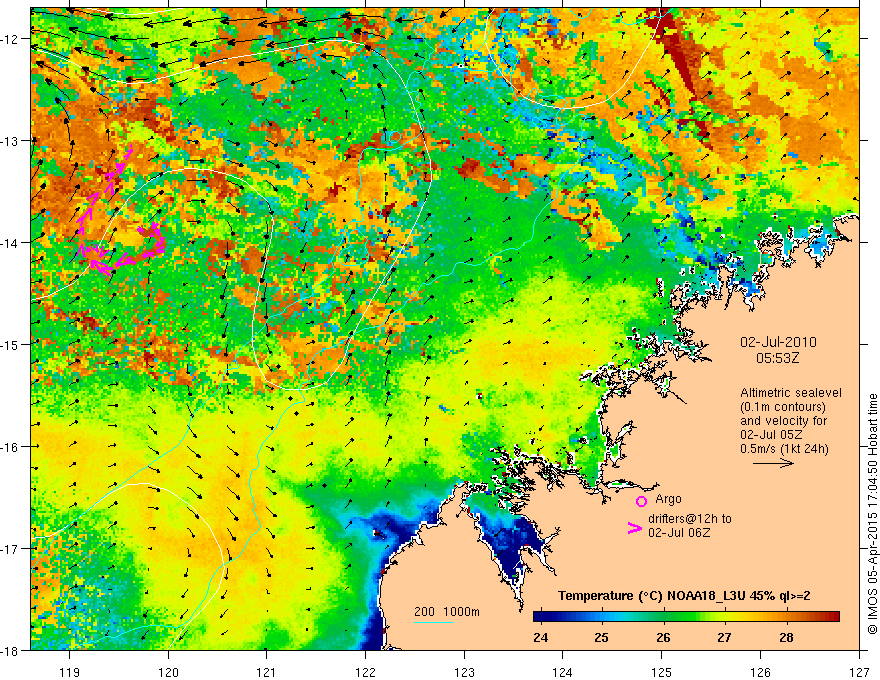Click latitude axis label -17
This screenshot has width=880, height=680.
pyautogui.click(x=11, y=548)
